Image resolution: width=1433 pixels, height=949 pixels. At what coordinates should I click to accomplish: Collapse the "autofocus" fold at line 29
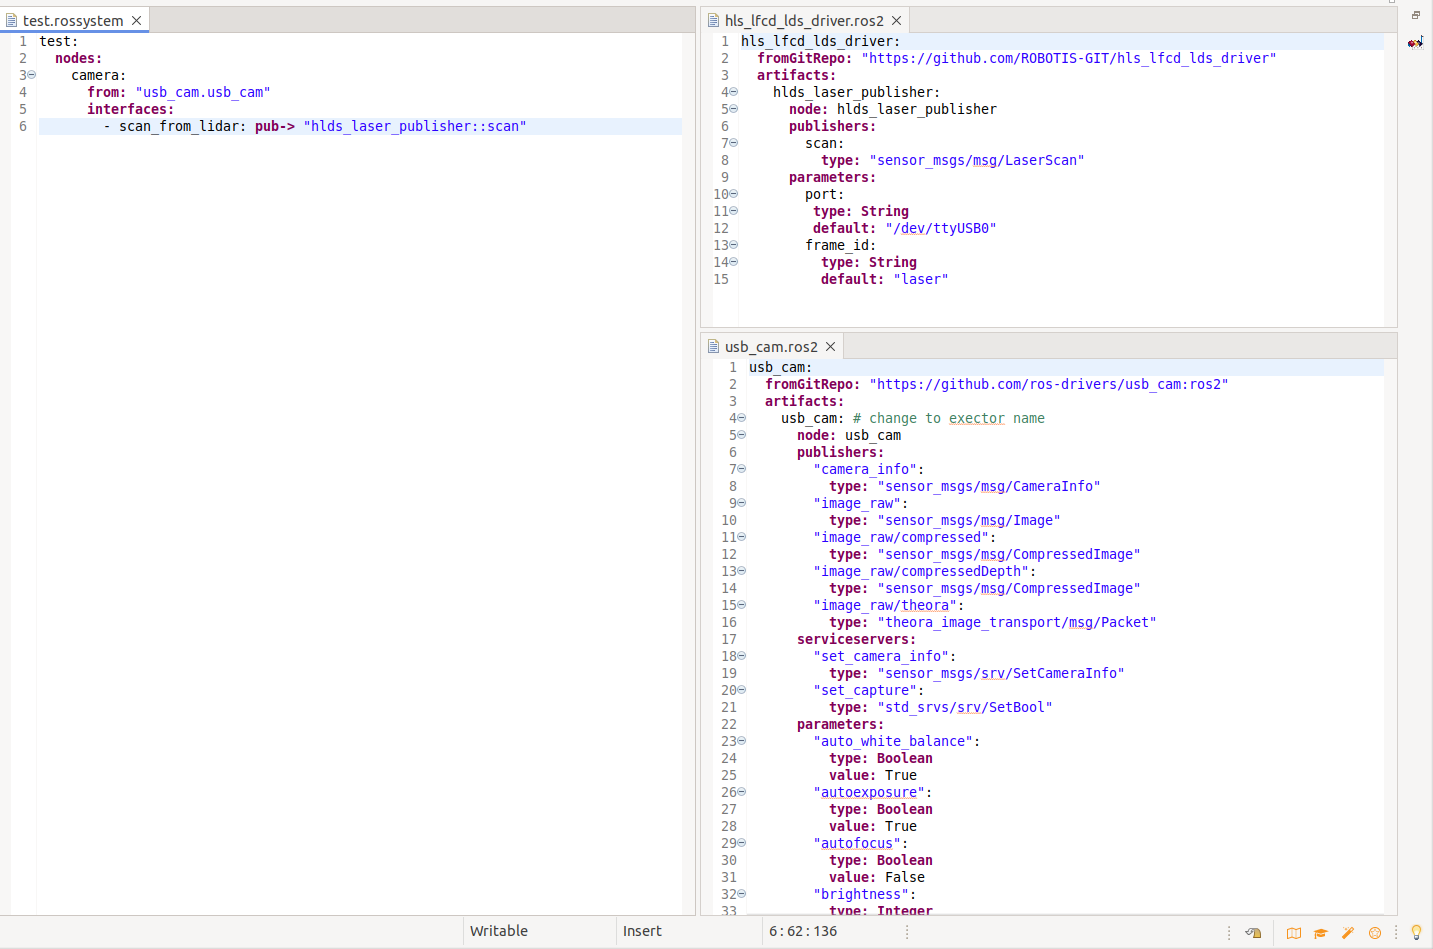click(742, 843)
